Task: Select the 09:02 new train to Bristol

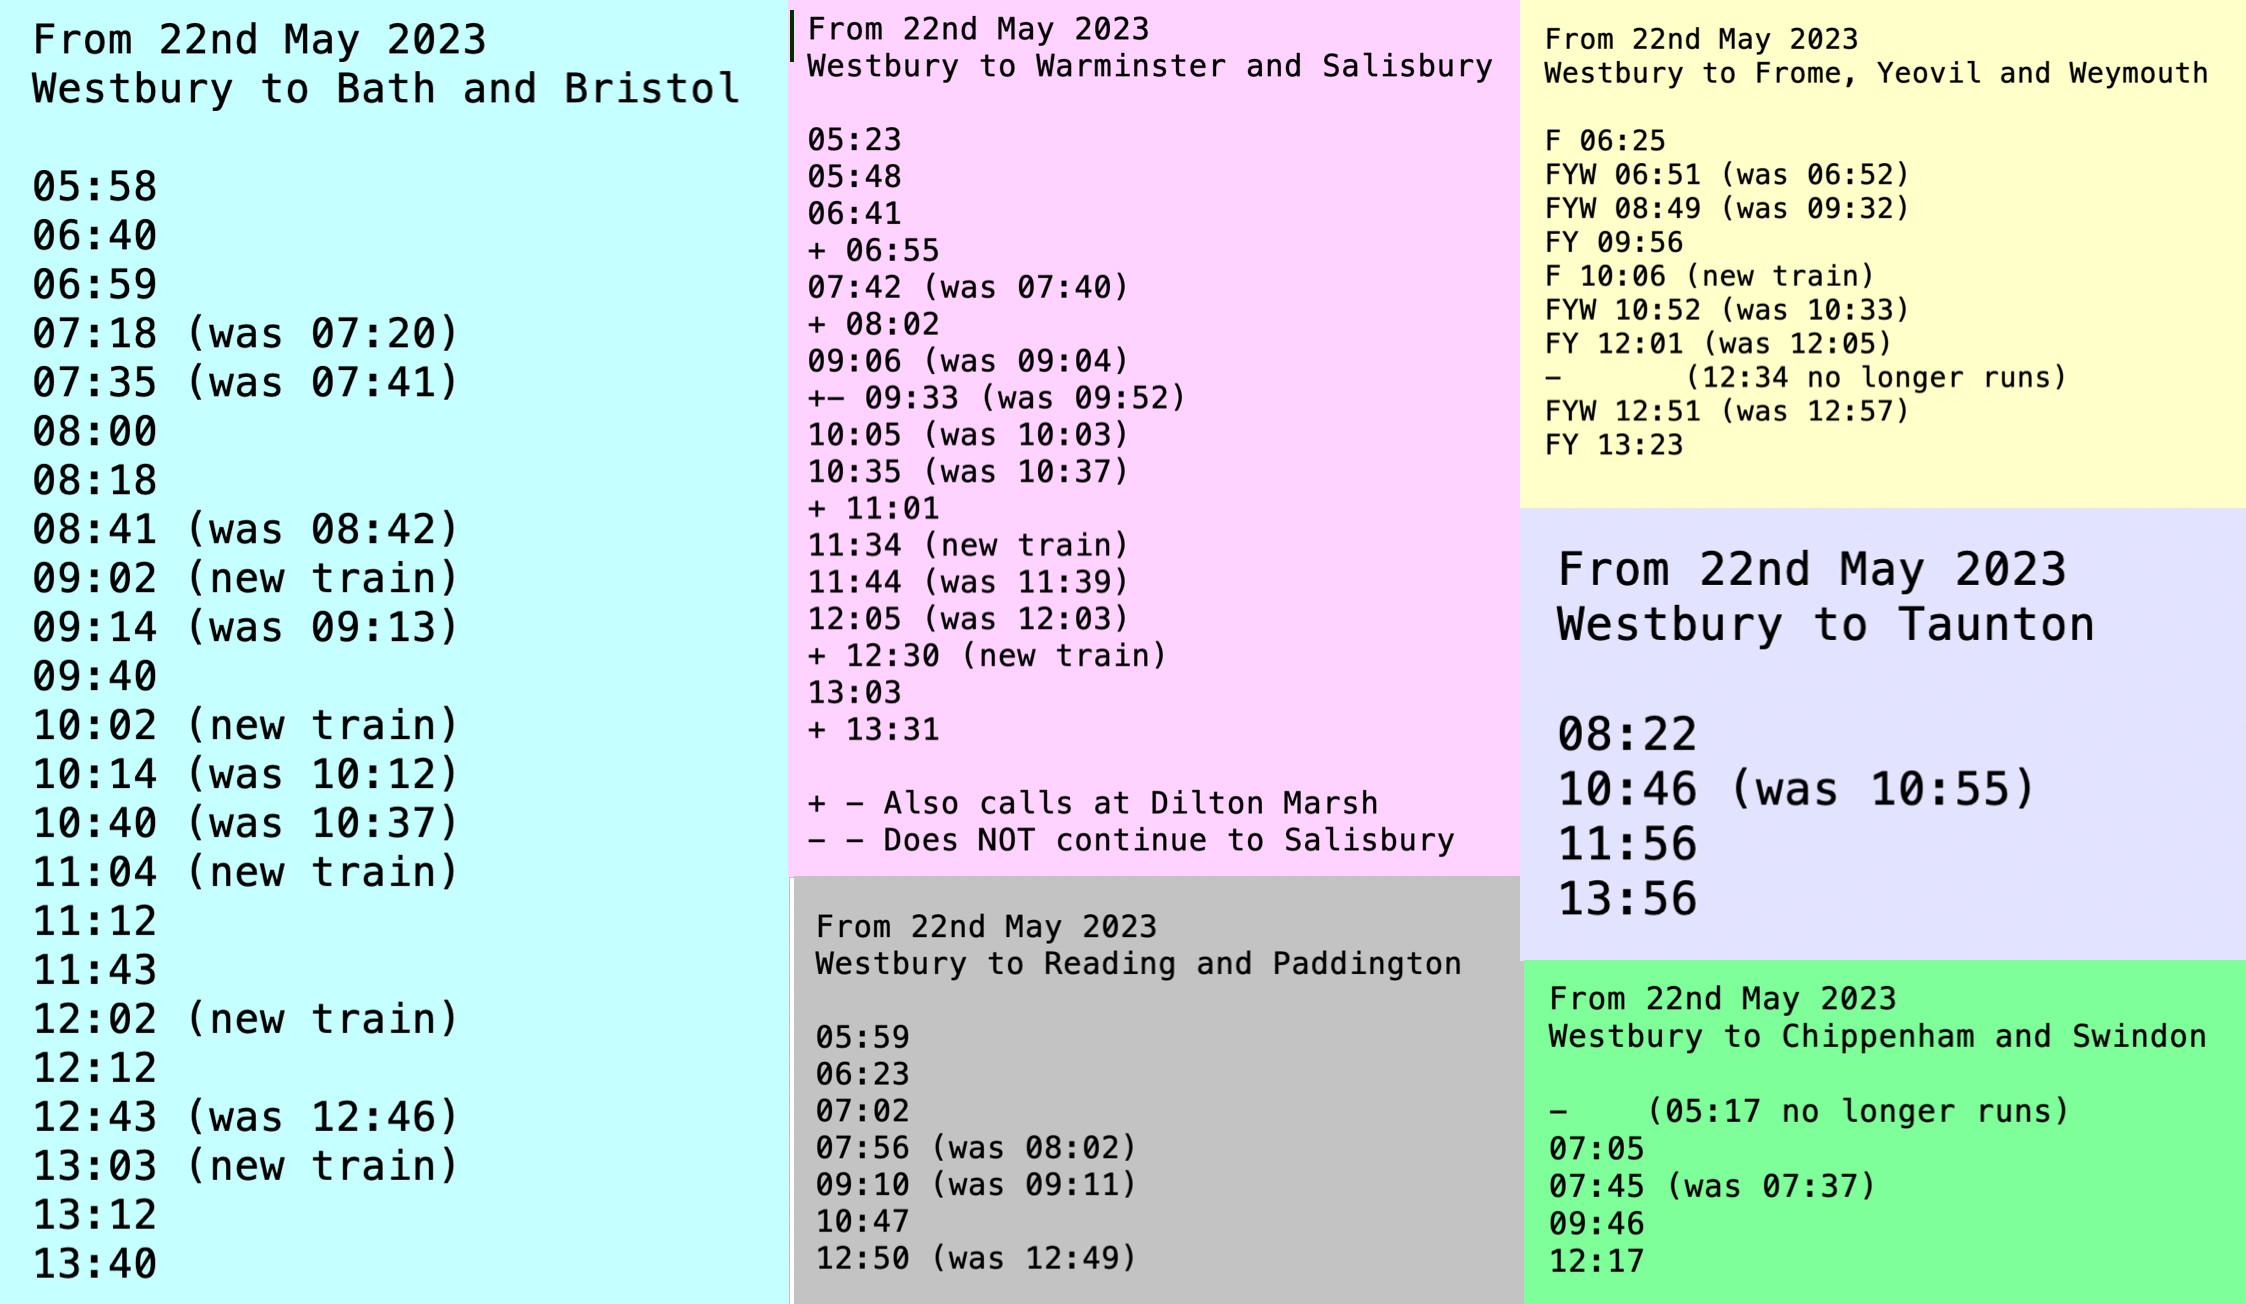Action: [245, 578]
